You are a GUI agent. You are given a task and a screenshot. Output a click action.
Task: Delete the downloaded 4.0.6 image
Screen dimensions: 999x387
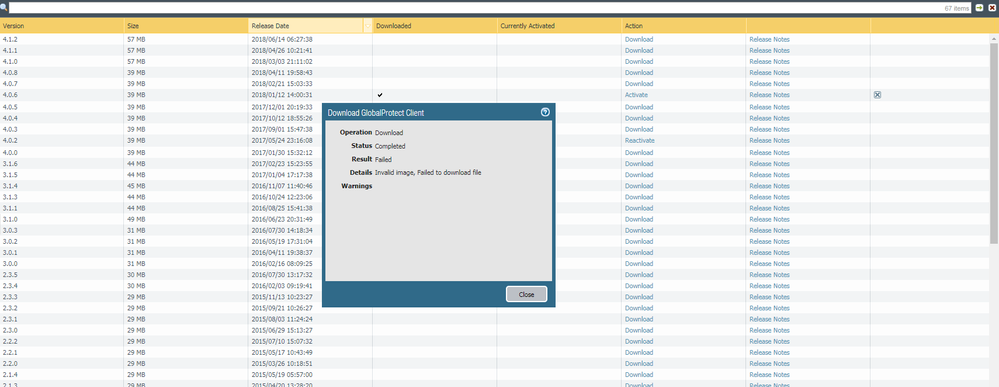(x=877, y=95)
